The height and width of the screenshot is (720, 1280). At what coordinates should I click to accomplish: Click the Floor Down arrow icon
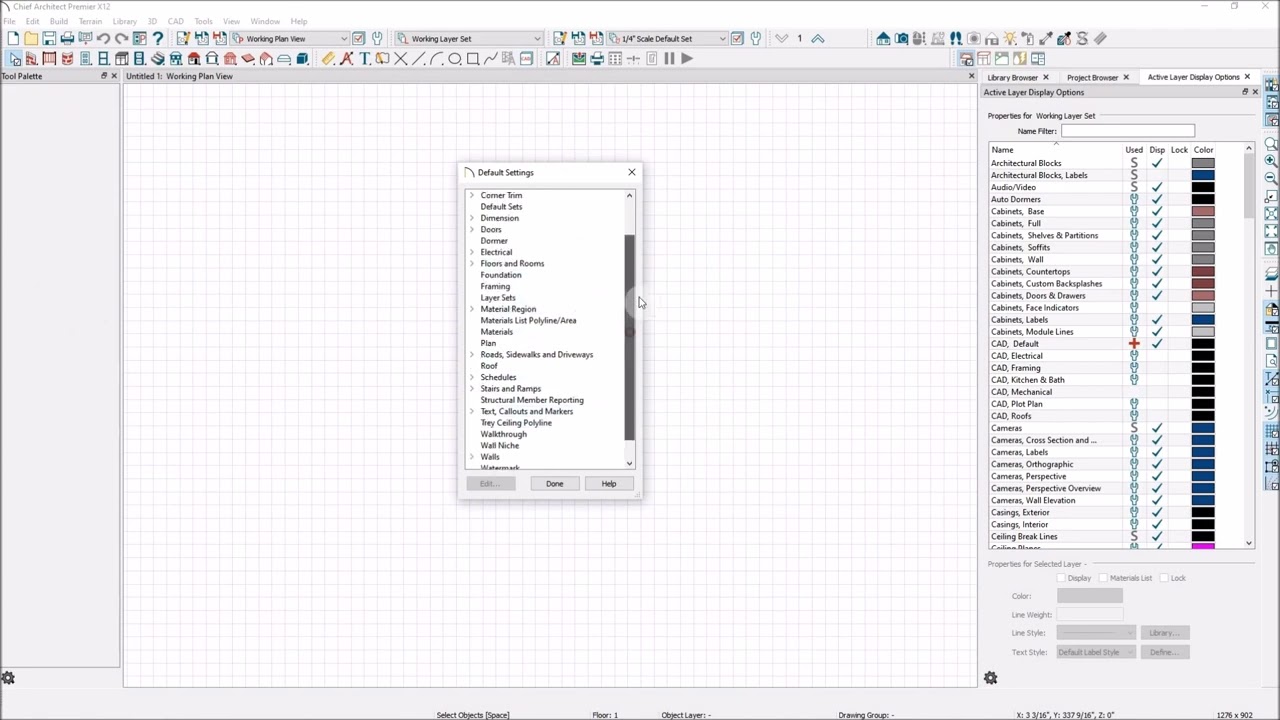(781, 39)
